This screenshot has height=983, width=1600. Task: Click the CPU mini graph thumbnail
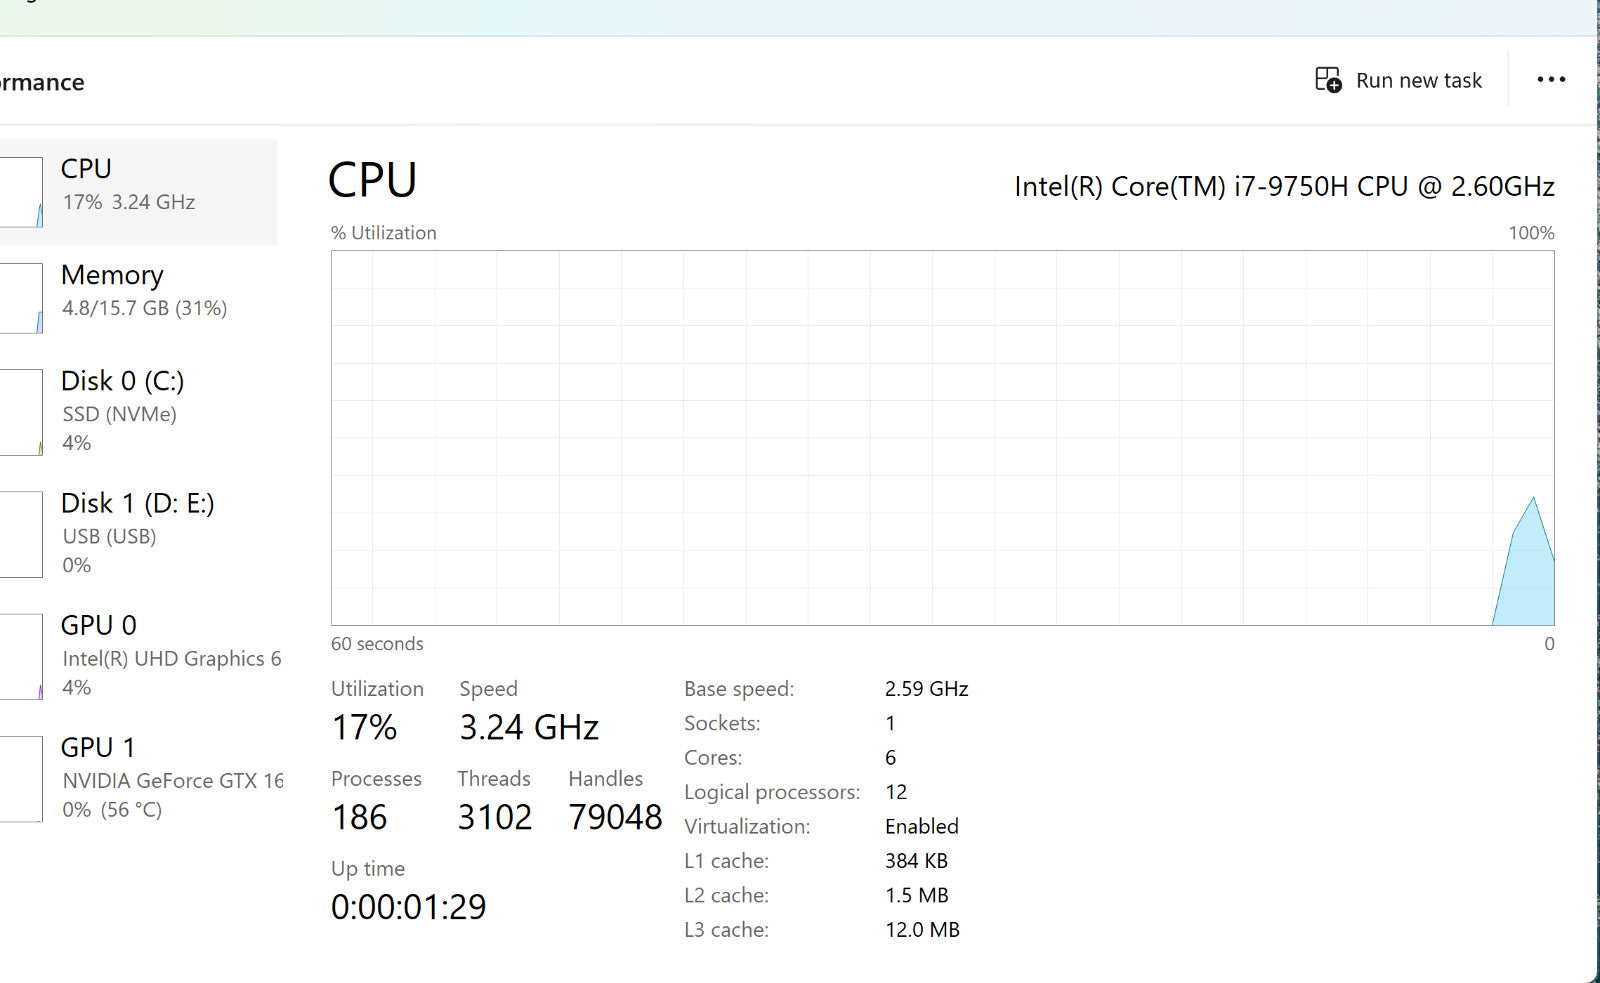coord(21,192)
